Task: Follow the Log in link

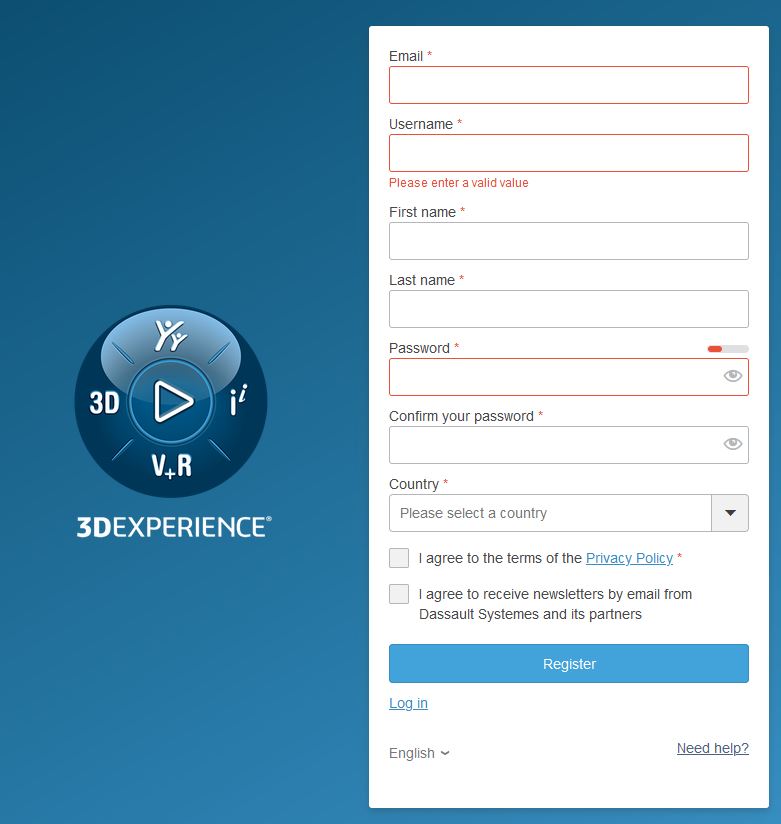Action: pyautogui.click(x=408, y=703)
